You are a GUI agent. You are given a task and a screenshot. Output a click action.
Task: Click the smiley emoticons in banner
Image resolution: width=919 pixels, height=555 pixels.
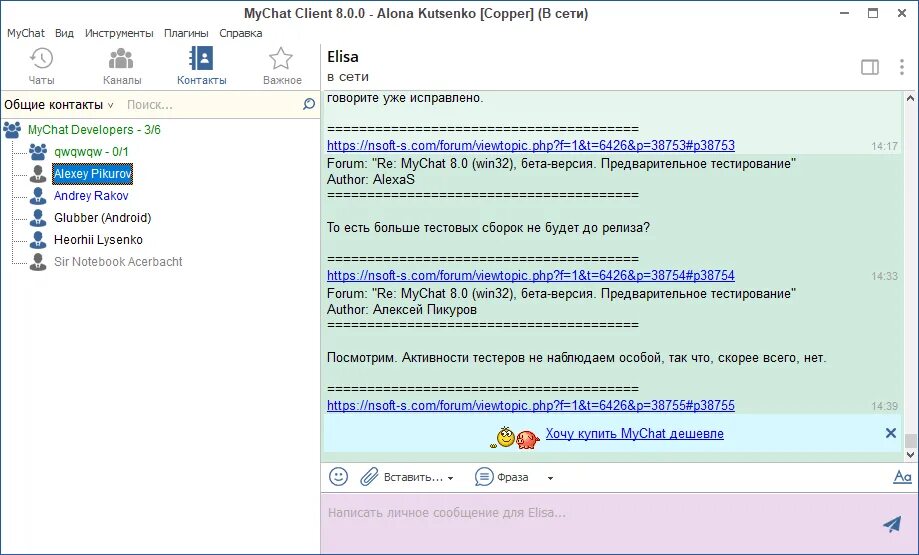tap(515, 438)
